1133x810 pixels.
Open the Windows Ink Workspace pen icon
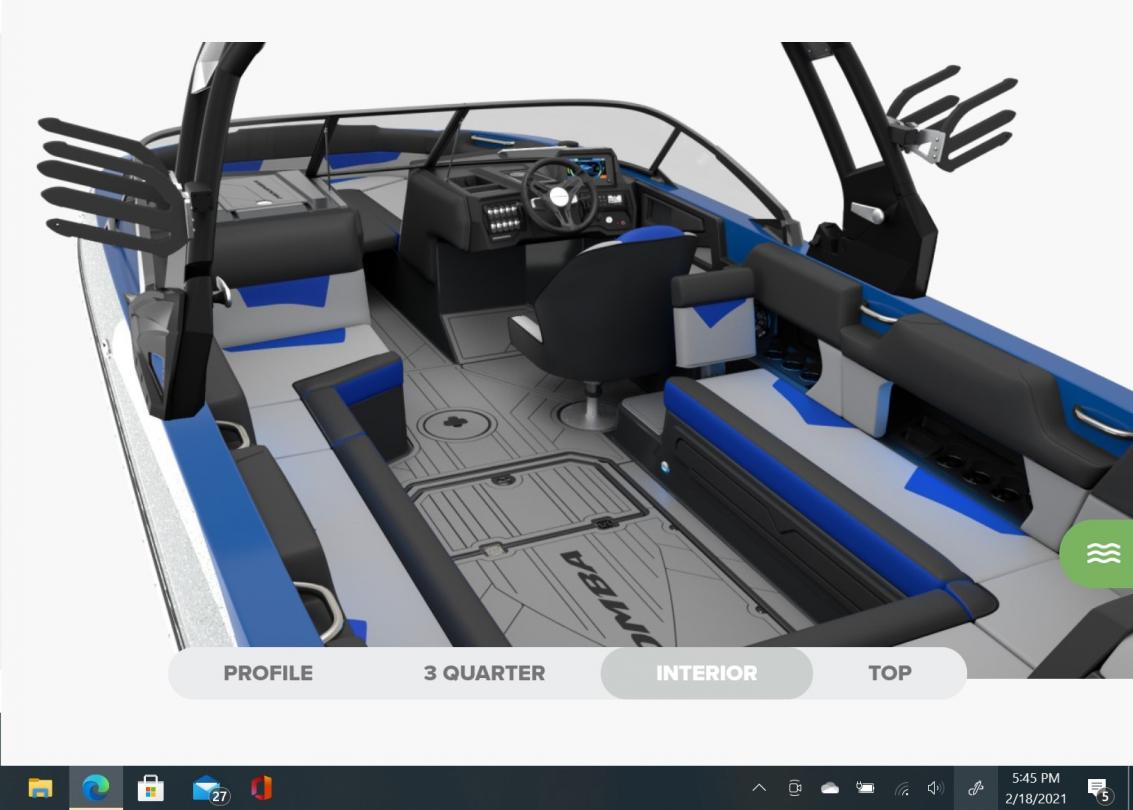coord(974,788)
